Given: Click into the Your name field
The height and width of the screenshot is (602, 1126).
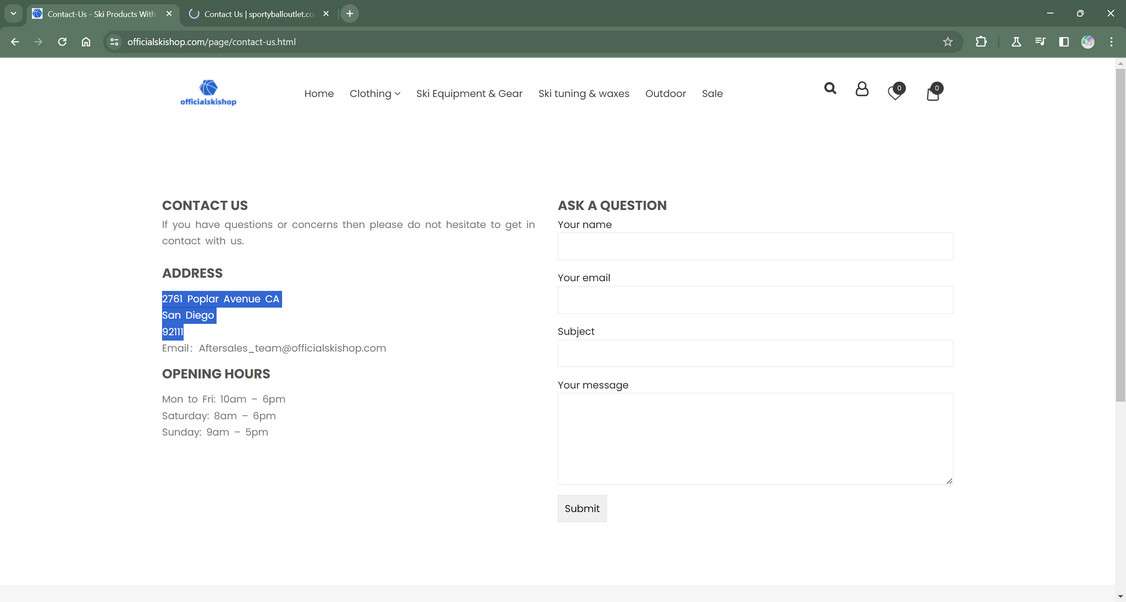Looking at the screenshot, I should (x=755, y=246).
